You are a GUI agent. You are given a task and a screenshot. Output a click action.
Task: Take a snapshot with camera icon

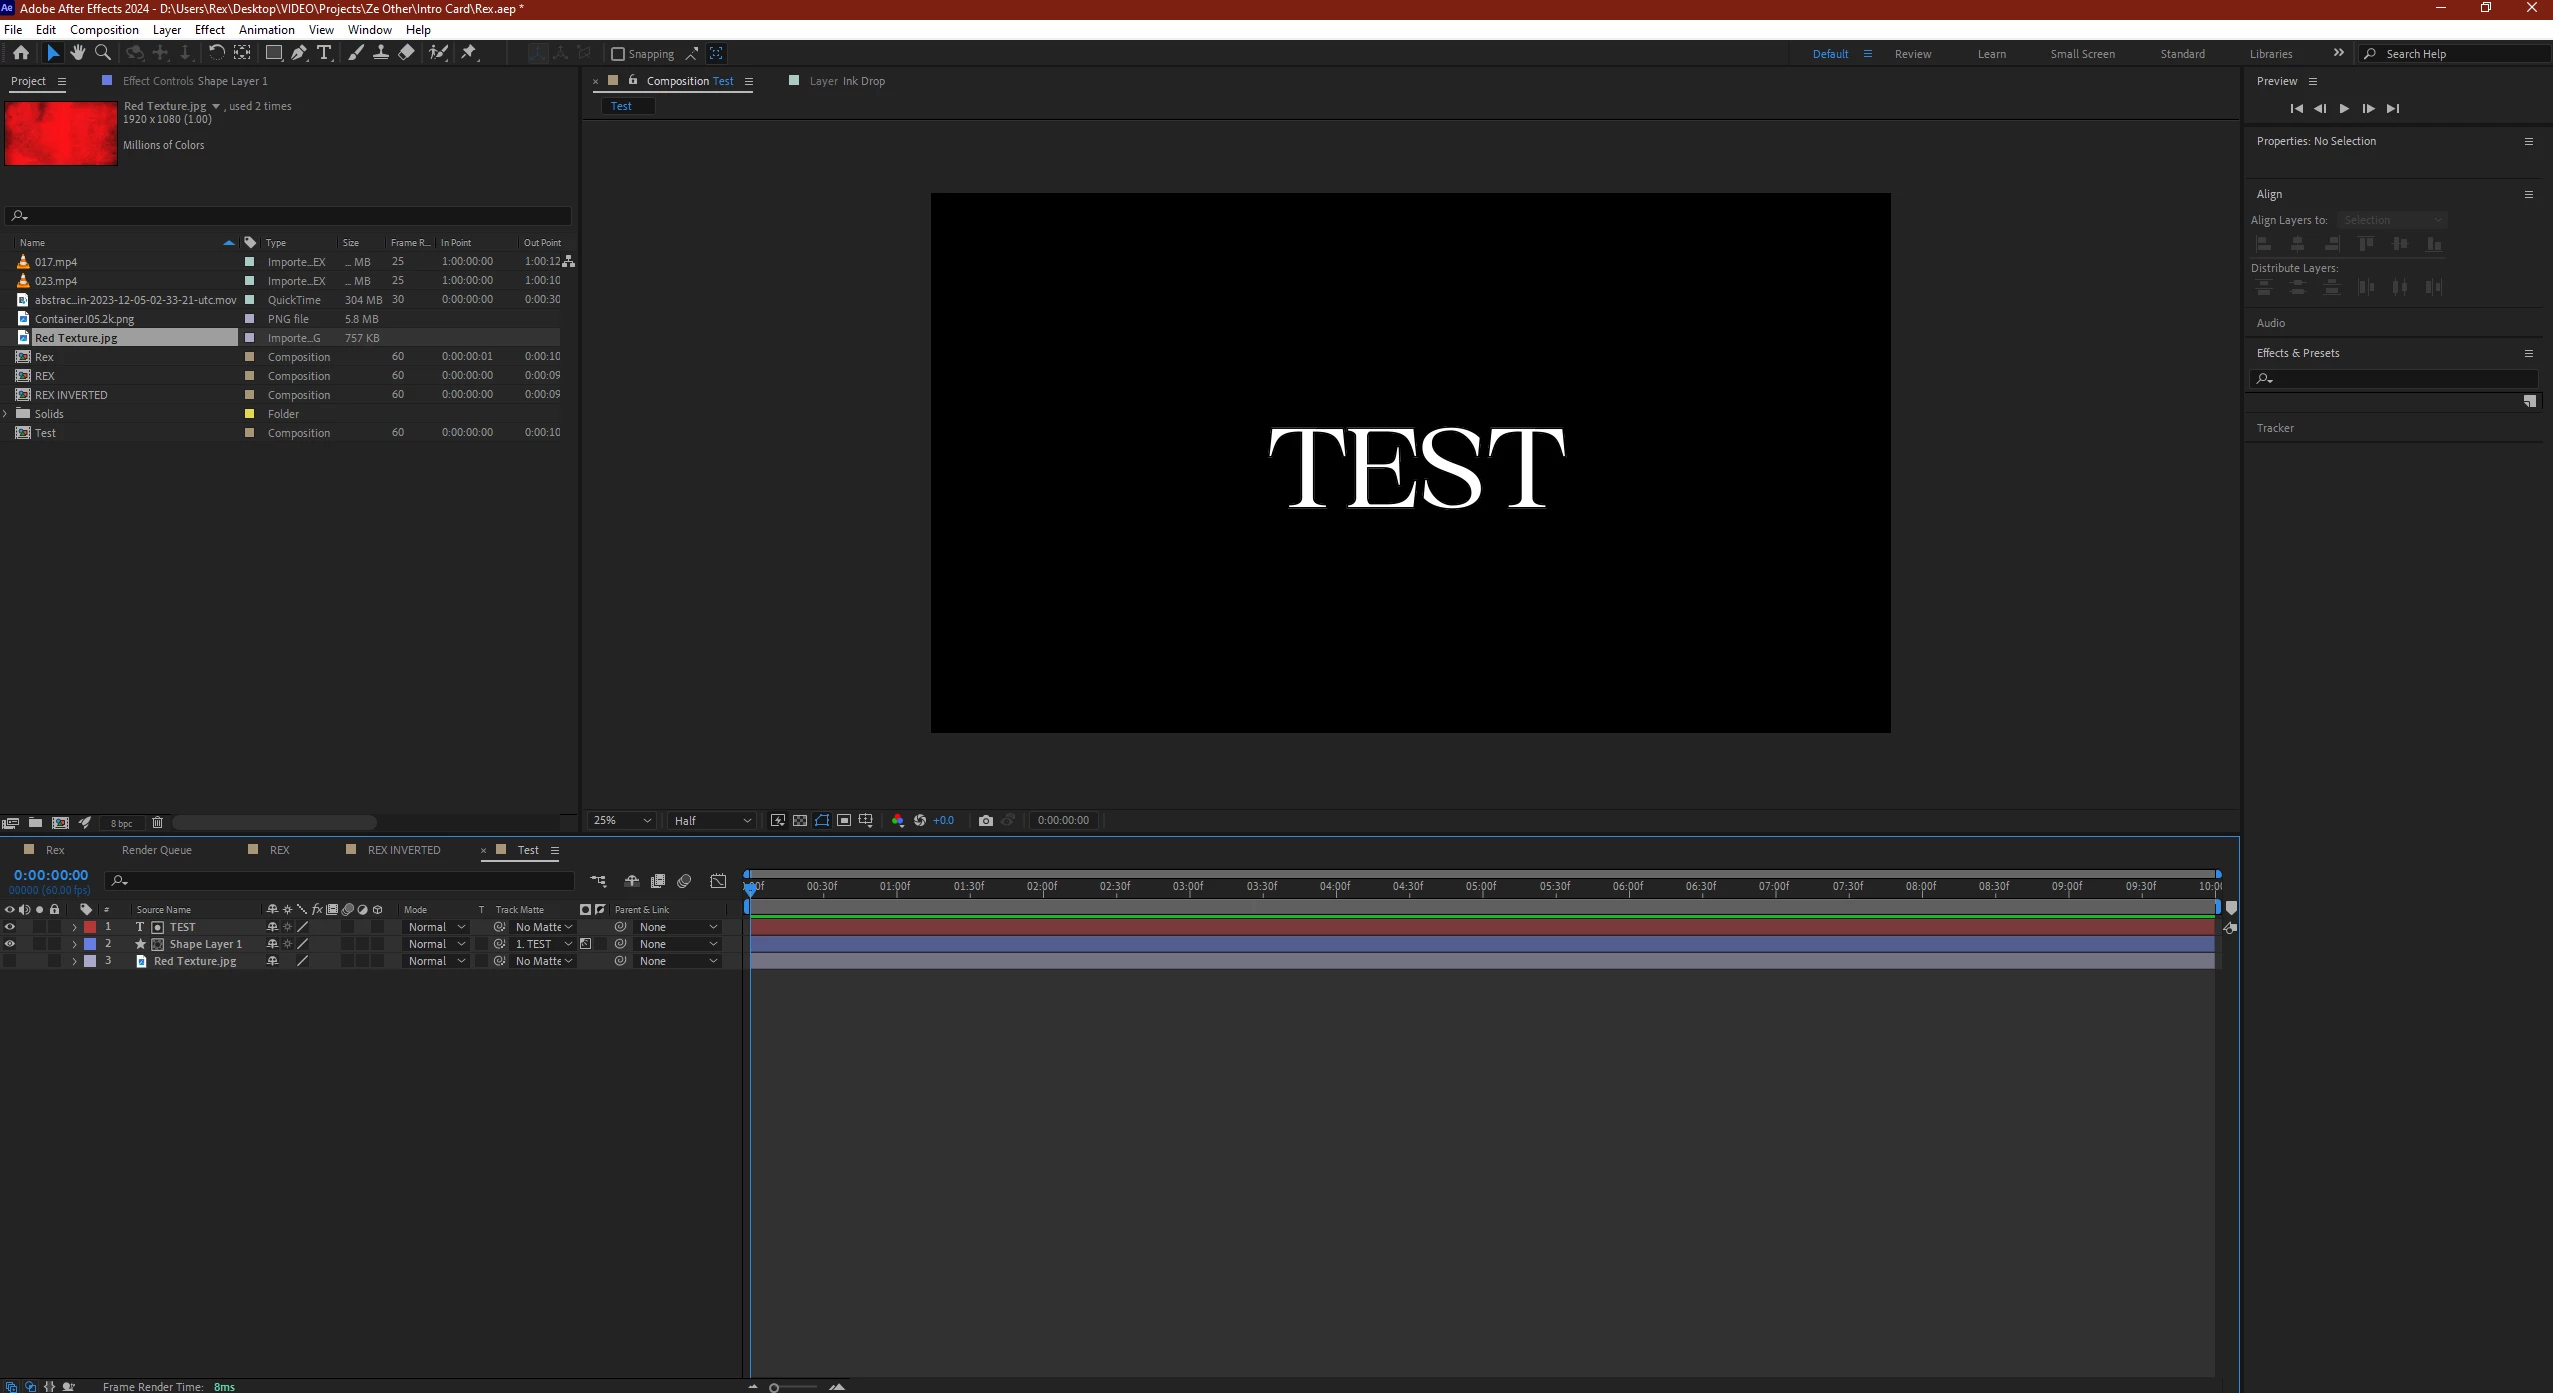pos(985,820)
